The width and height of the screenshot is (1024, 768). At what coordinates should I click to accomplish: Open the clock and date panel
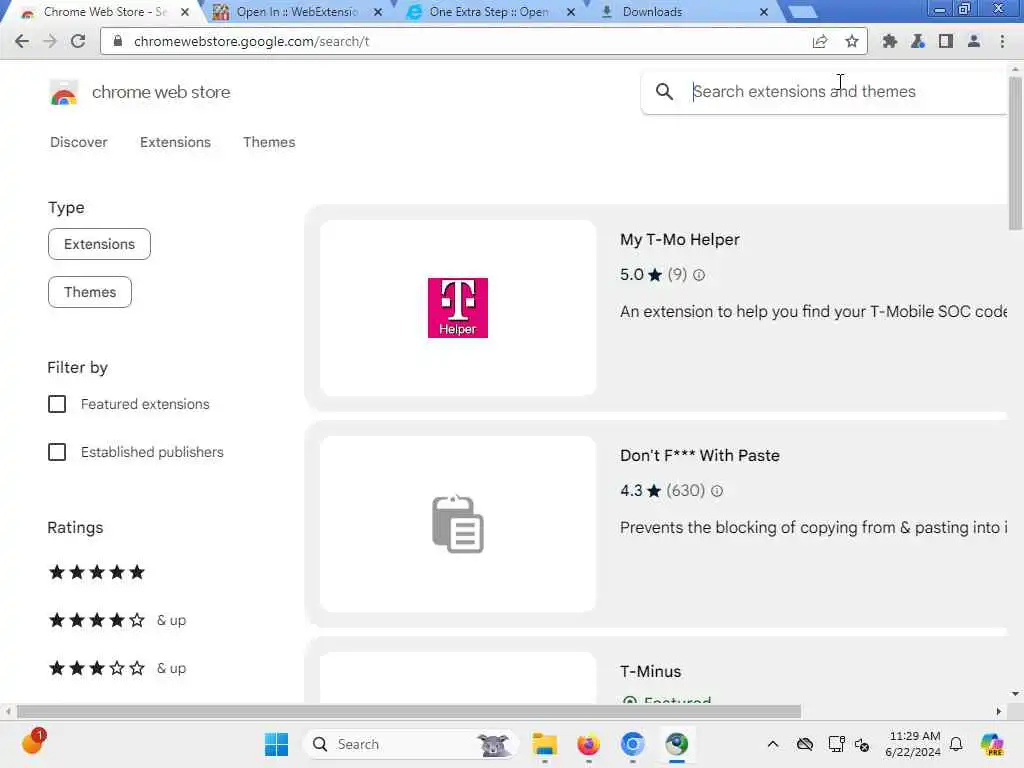[x=913, y=744]
